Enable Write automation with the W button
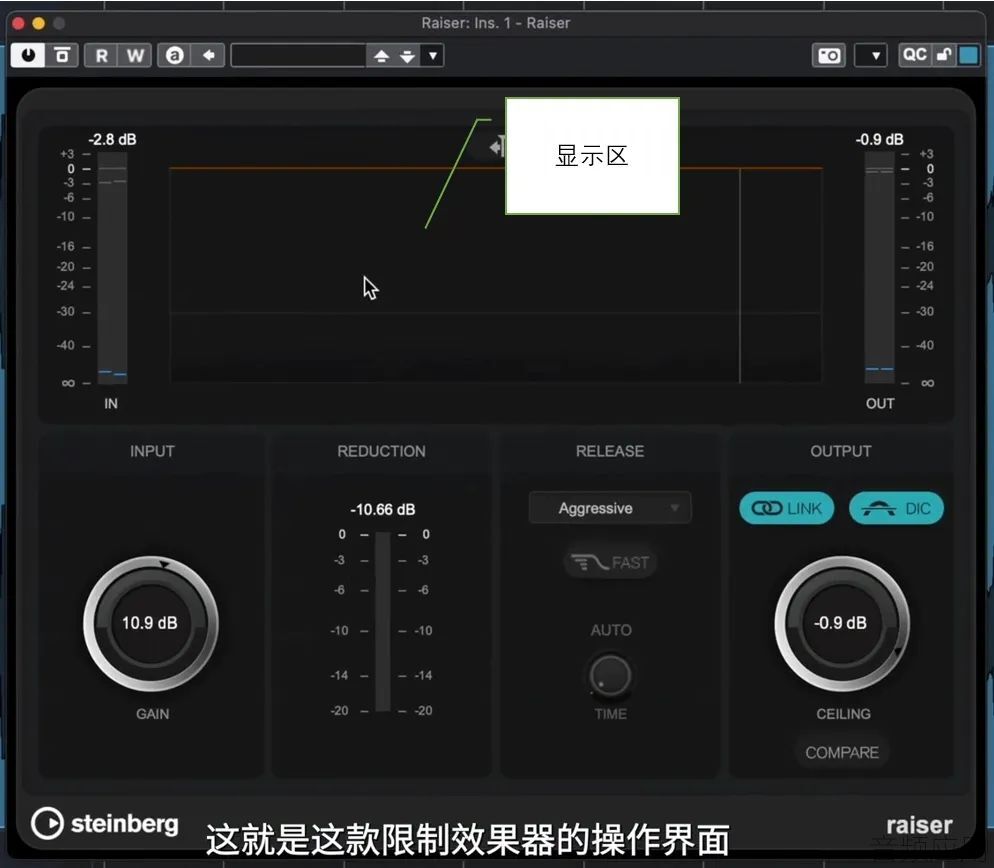 point(135,55)
